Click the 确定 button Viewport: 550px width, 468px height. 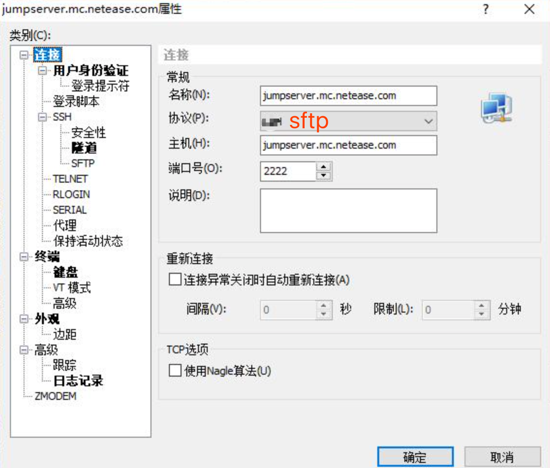pos(415,457)
